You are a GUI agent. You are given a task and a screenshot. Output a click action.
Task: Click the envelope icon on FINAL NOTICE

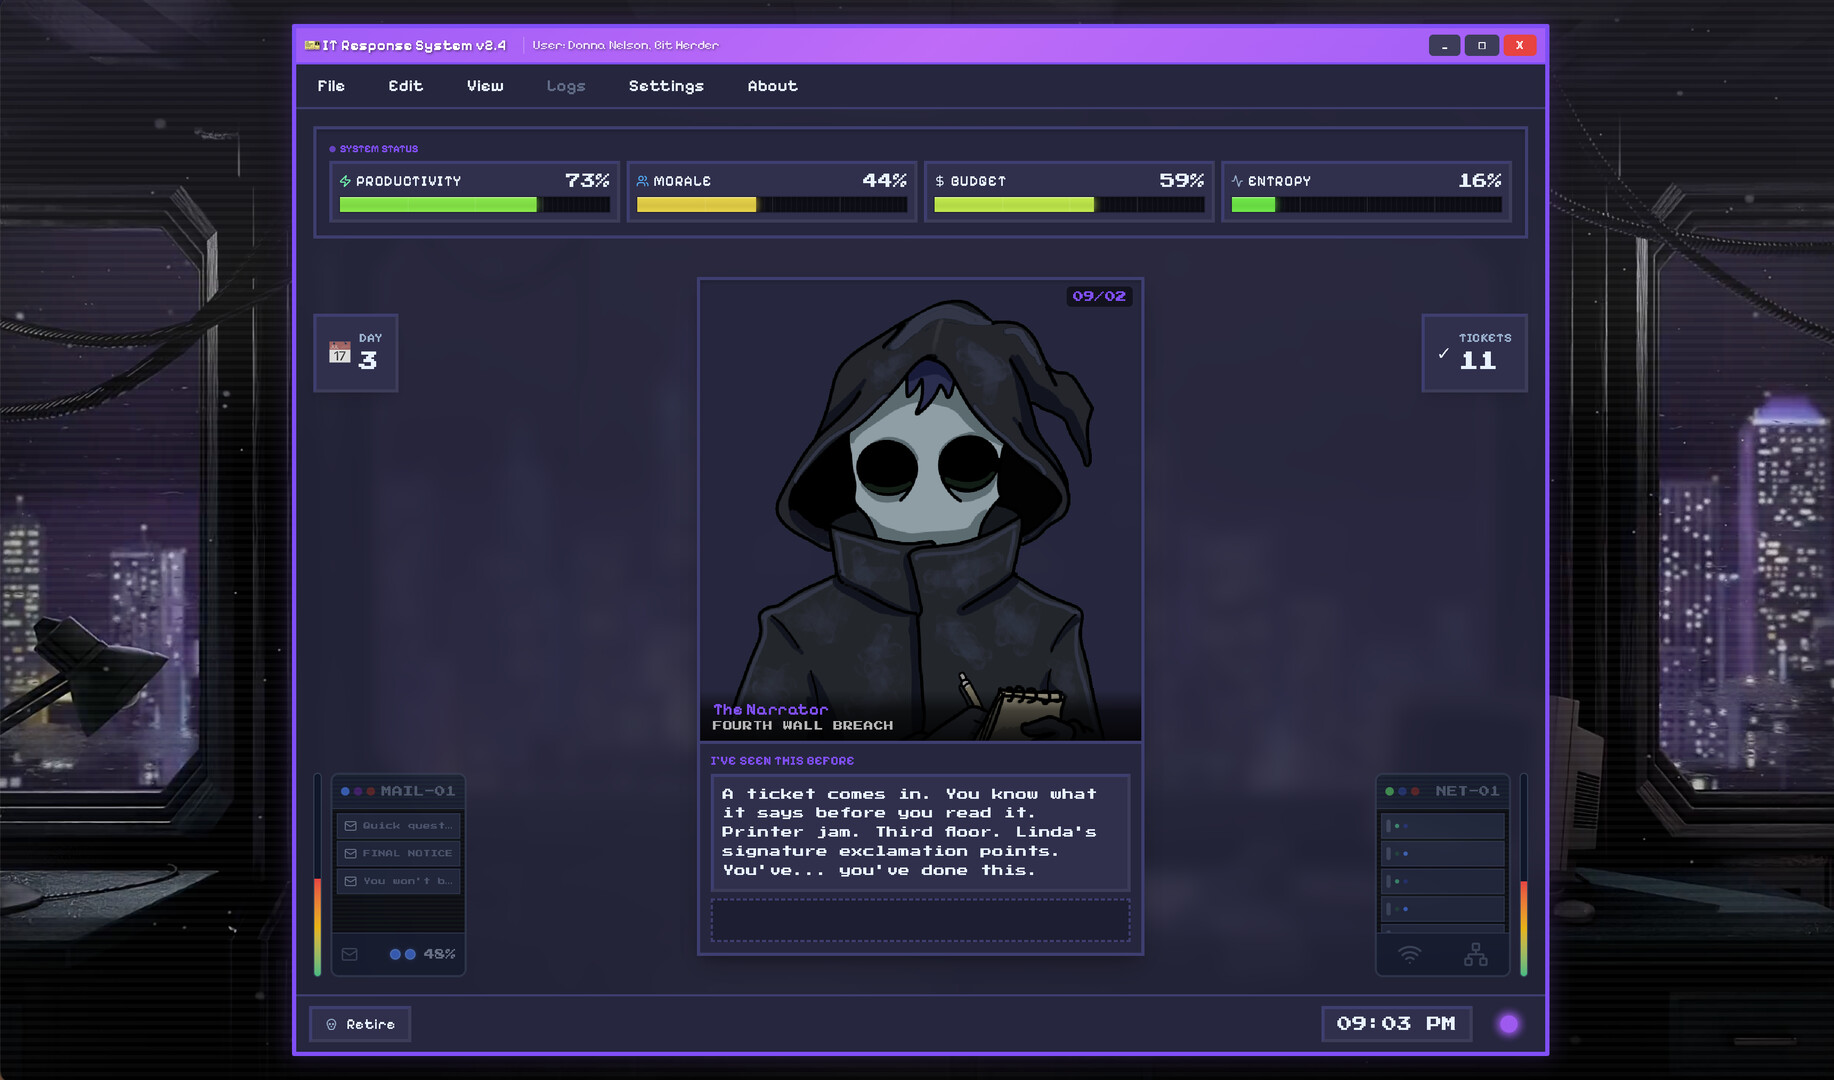pos(350,853)
